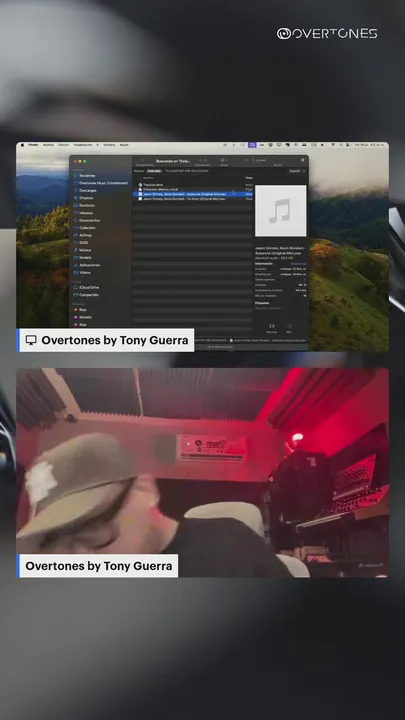
Task: Open Escritorio from the sidebar
Action: [86, 205]
